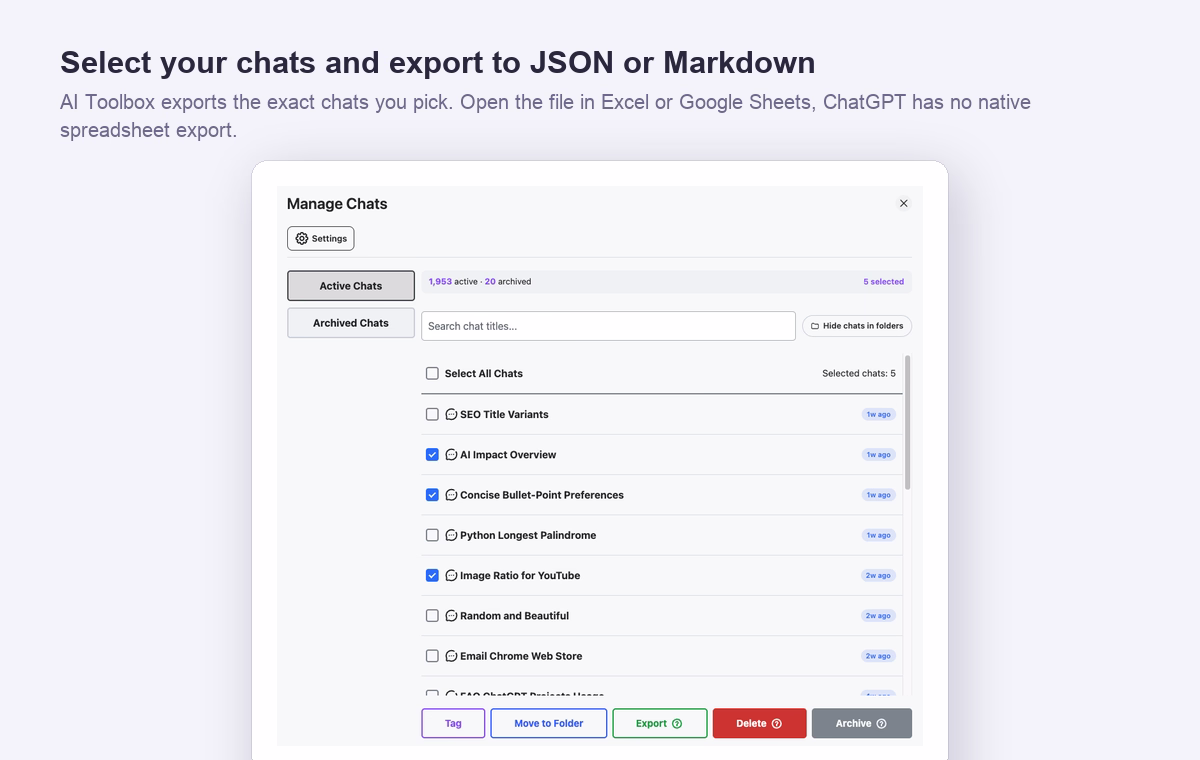
Task: Click the chat bubble icon beside AI Impact Overview
Action: (451, 454)
